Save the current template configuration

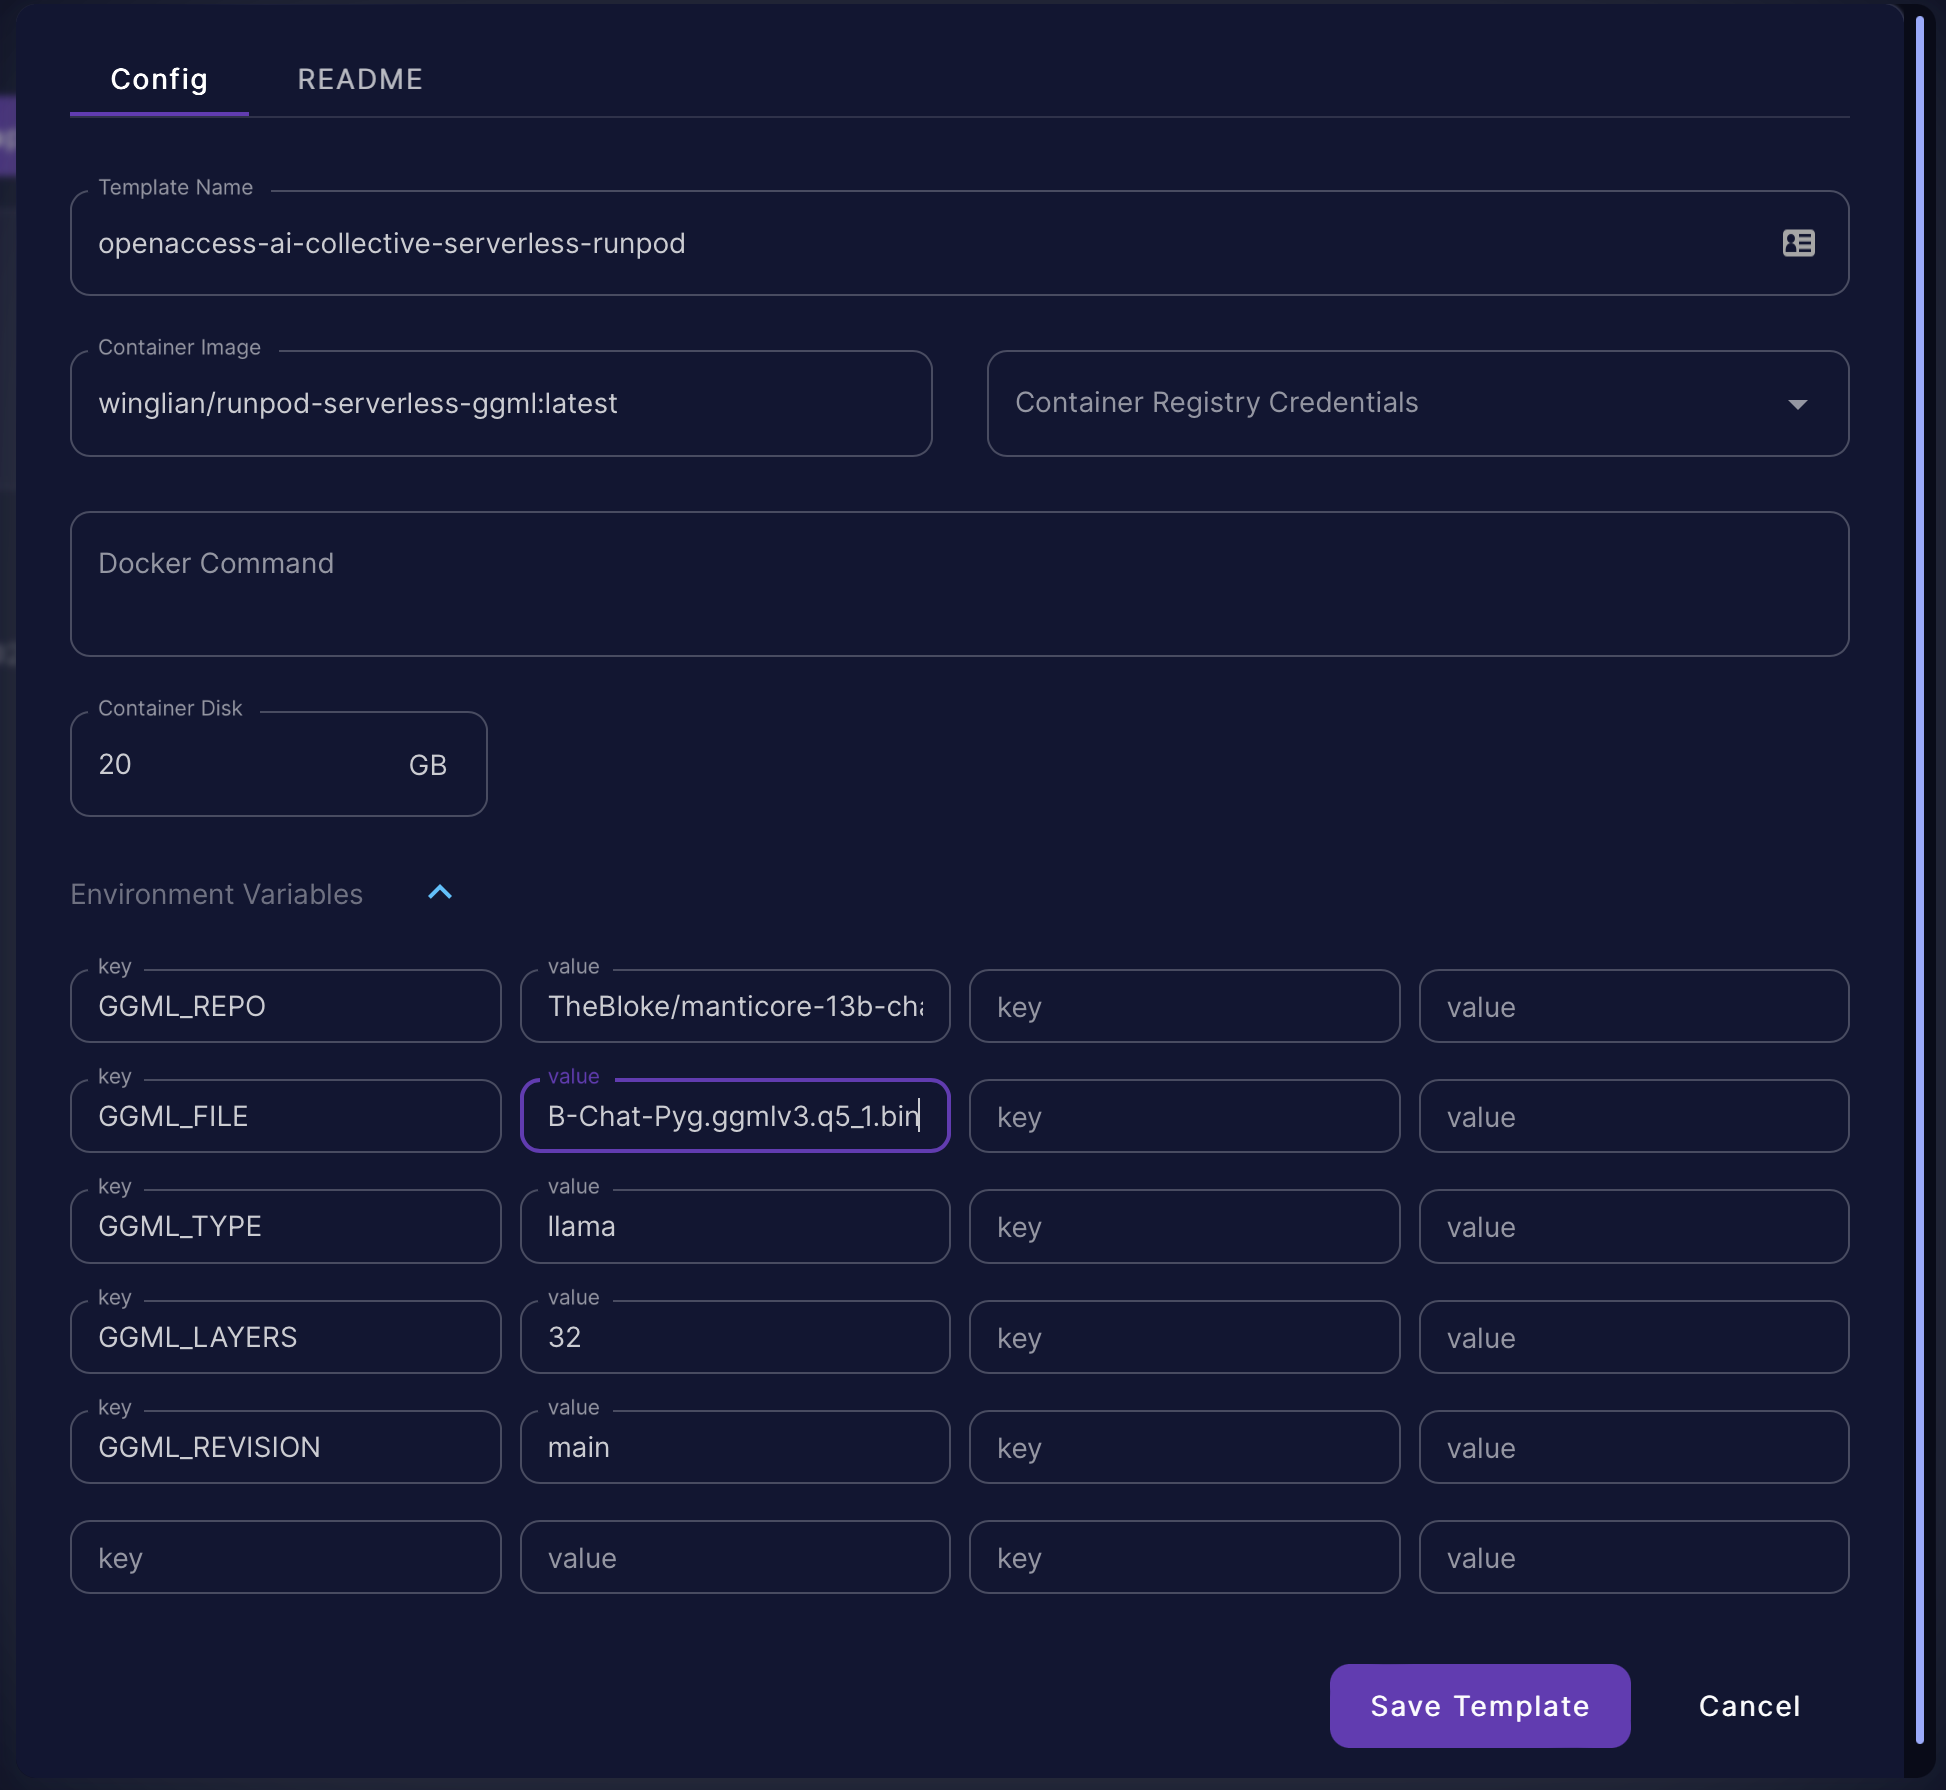tap(1480, 1704)
